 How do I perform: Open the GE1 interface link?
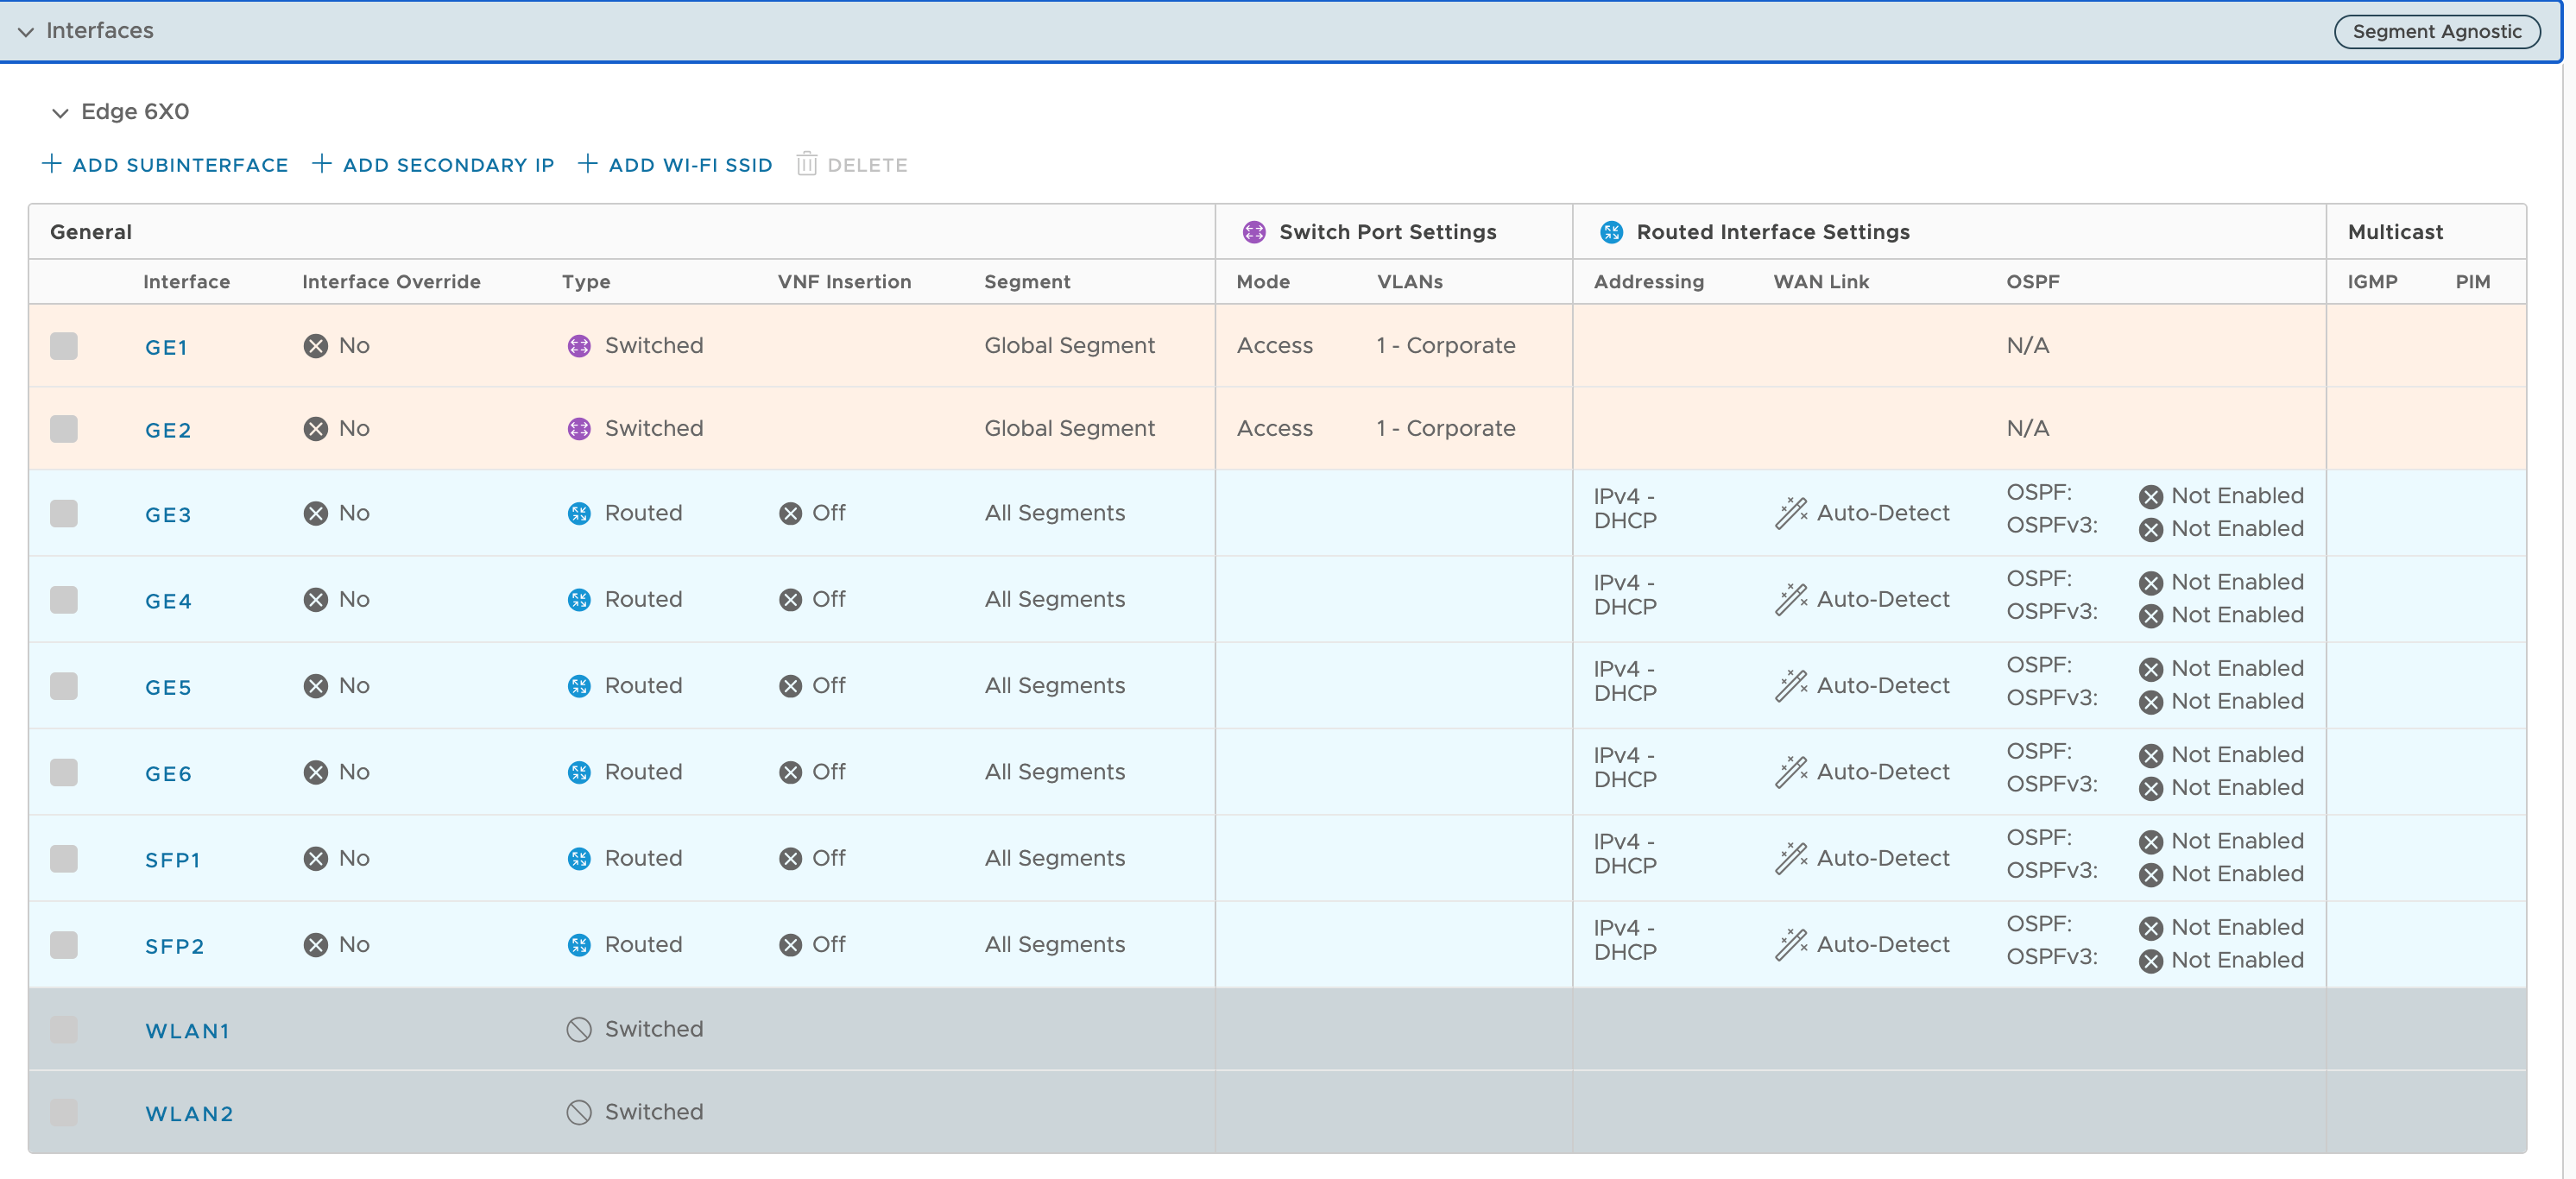tap(166, 347)
